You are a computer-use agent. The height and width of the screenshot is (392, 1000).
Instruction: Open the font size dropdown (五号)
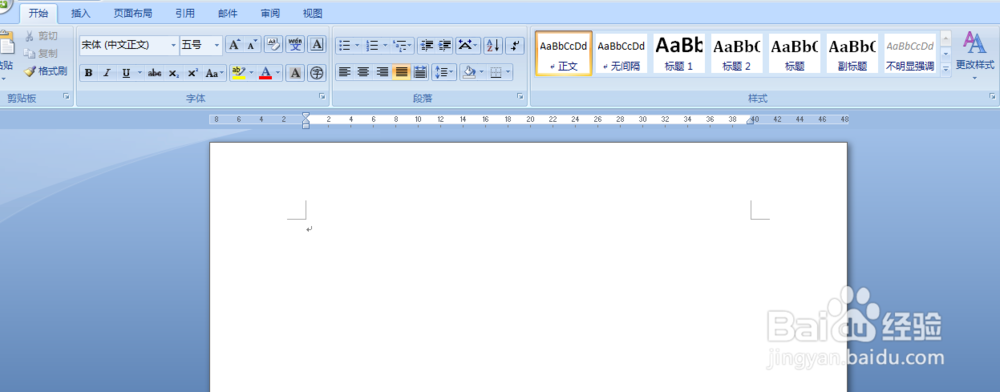[x=217, y=45]
